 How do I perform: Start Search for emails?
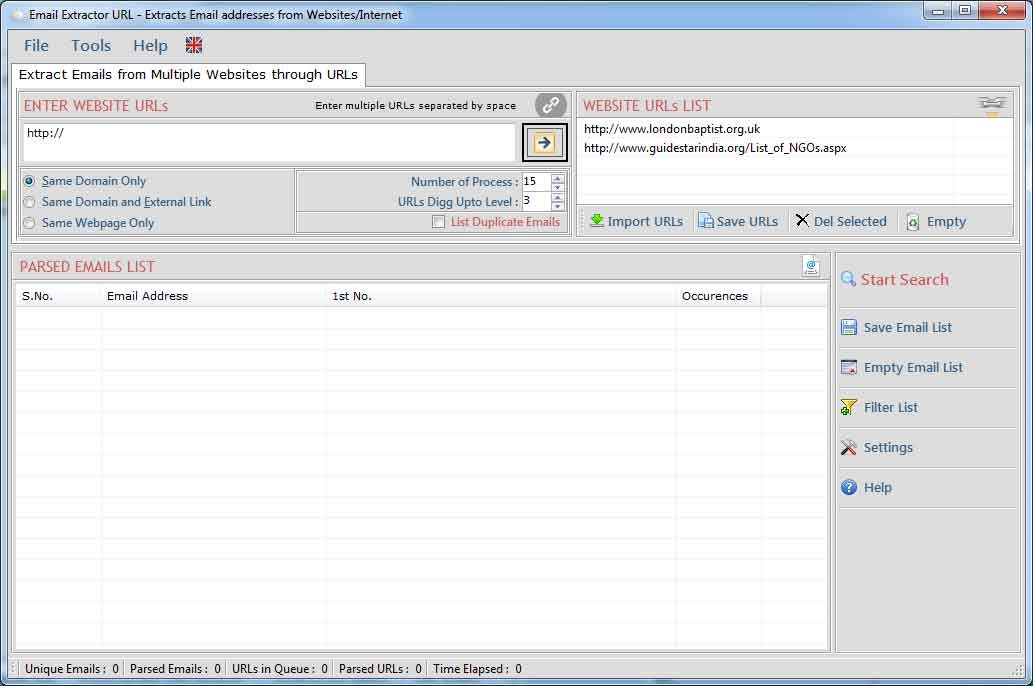click(x=895, y=279)
